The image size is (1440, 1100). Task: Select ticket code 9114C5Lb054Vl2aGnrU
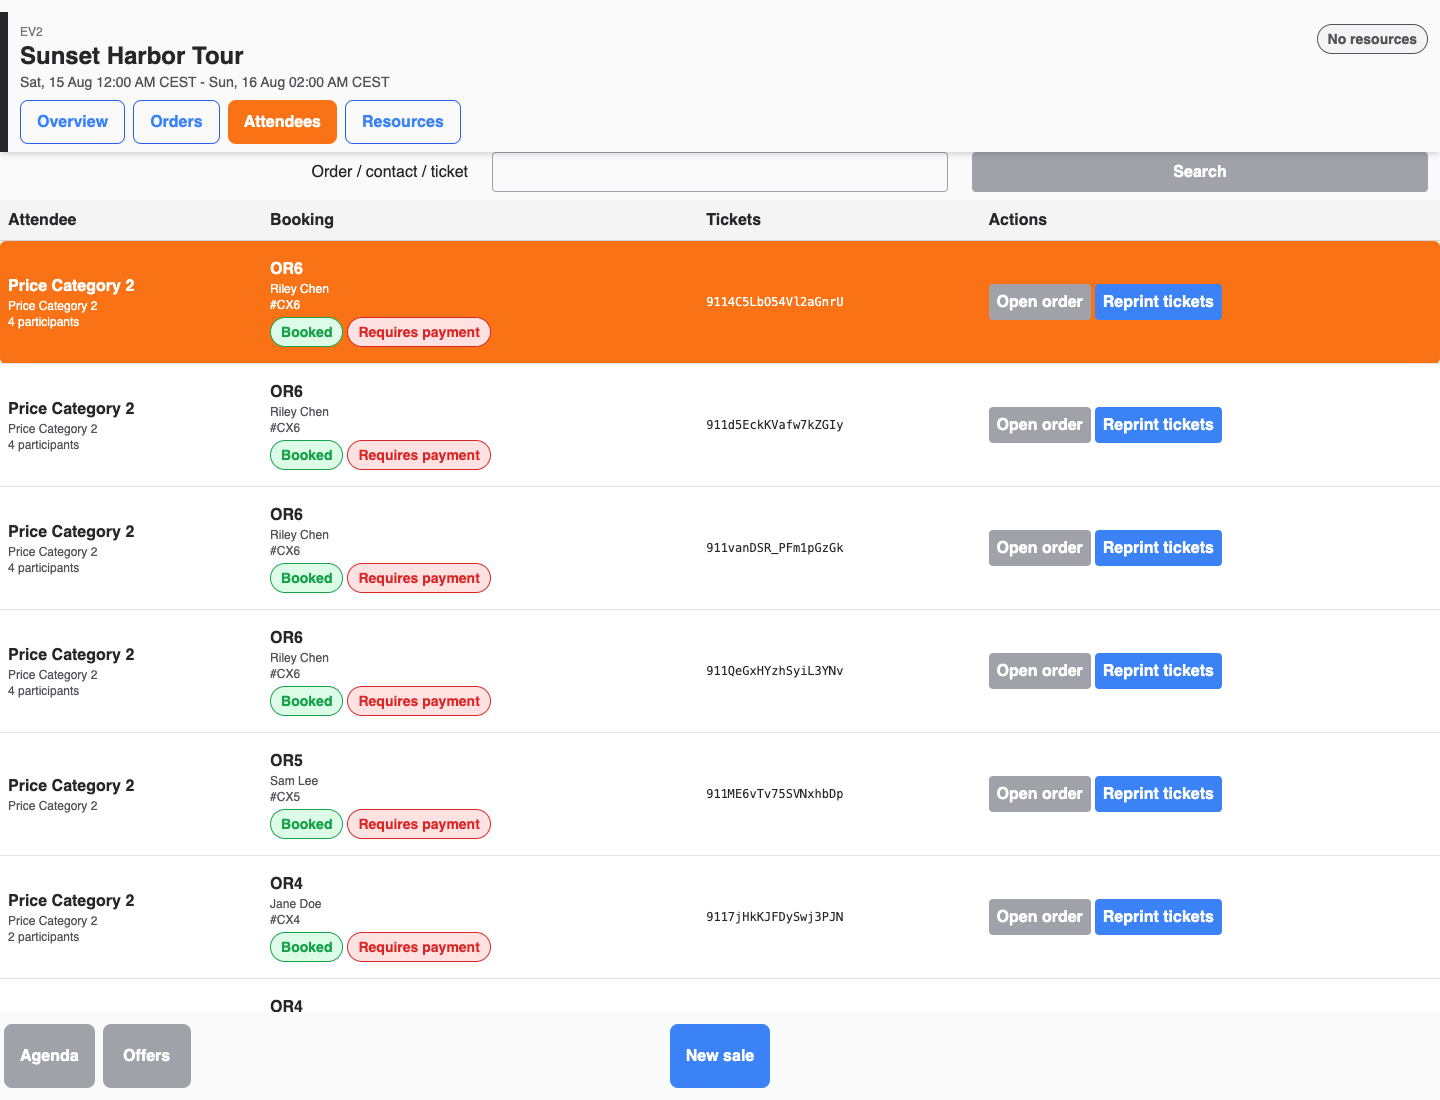click(775, 302)
